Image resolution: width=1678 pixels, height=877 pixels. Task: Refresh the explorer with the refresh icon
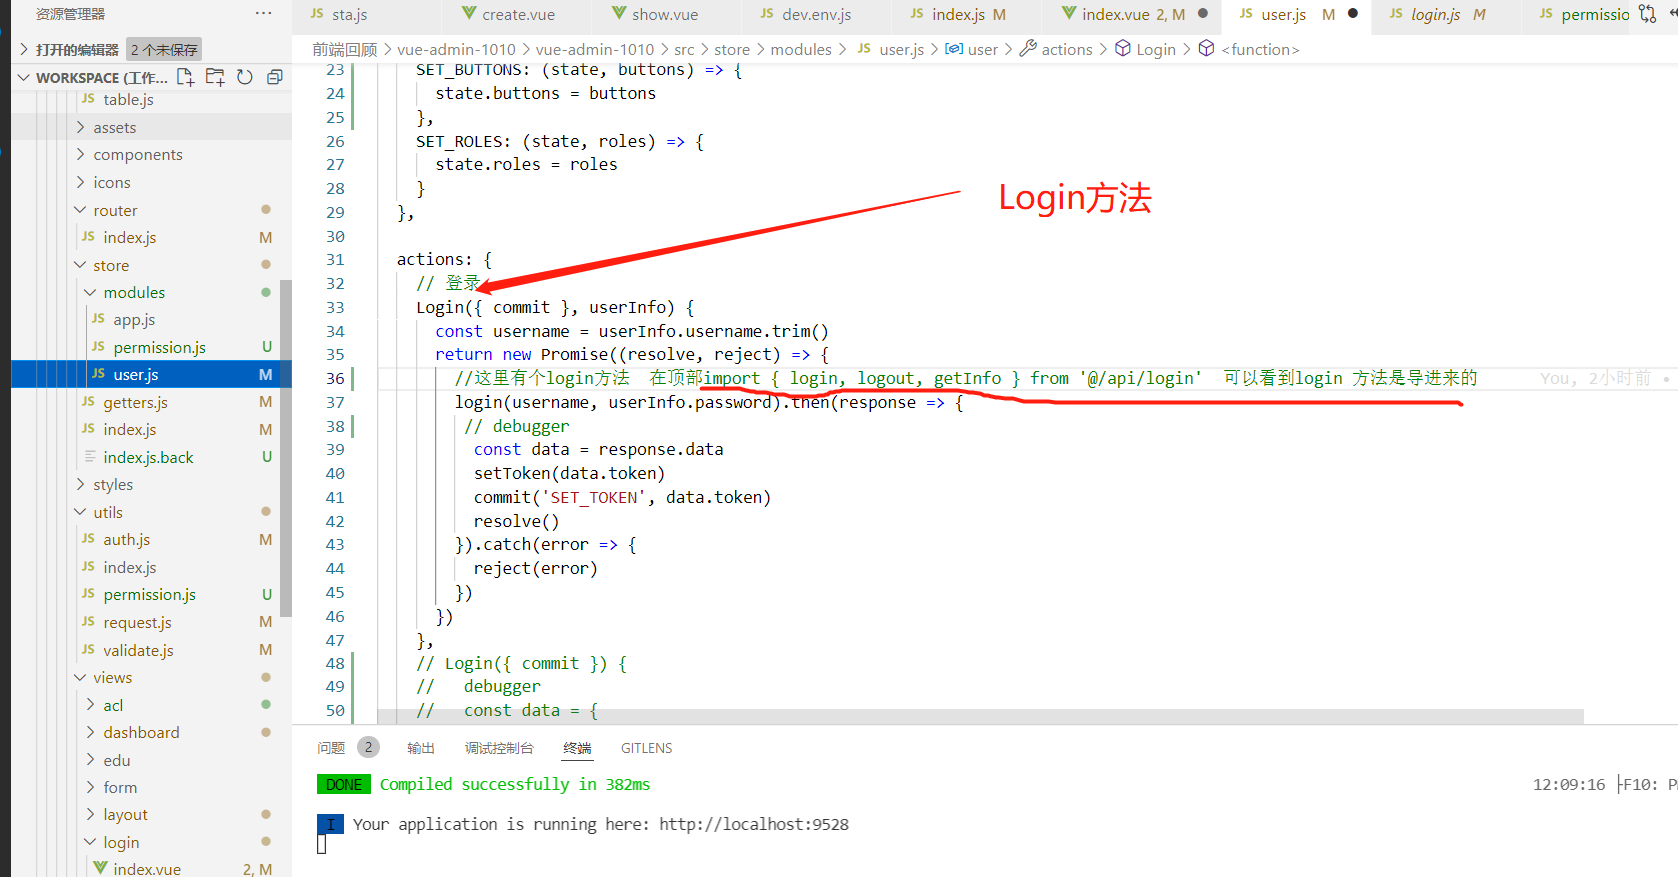point(245,77)
